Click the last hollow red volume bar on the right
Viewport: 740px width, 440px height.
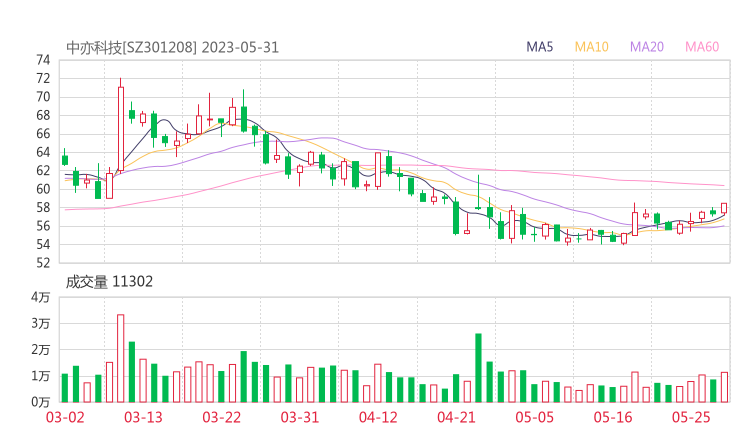point(724,387)
